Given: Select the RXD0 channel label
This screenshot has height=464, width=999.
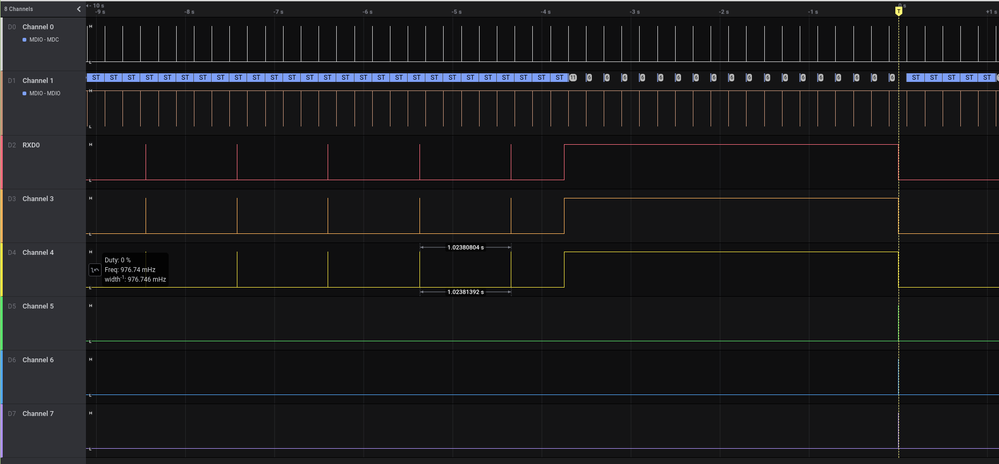Looking at the screenshot, I should coord(31,145).
